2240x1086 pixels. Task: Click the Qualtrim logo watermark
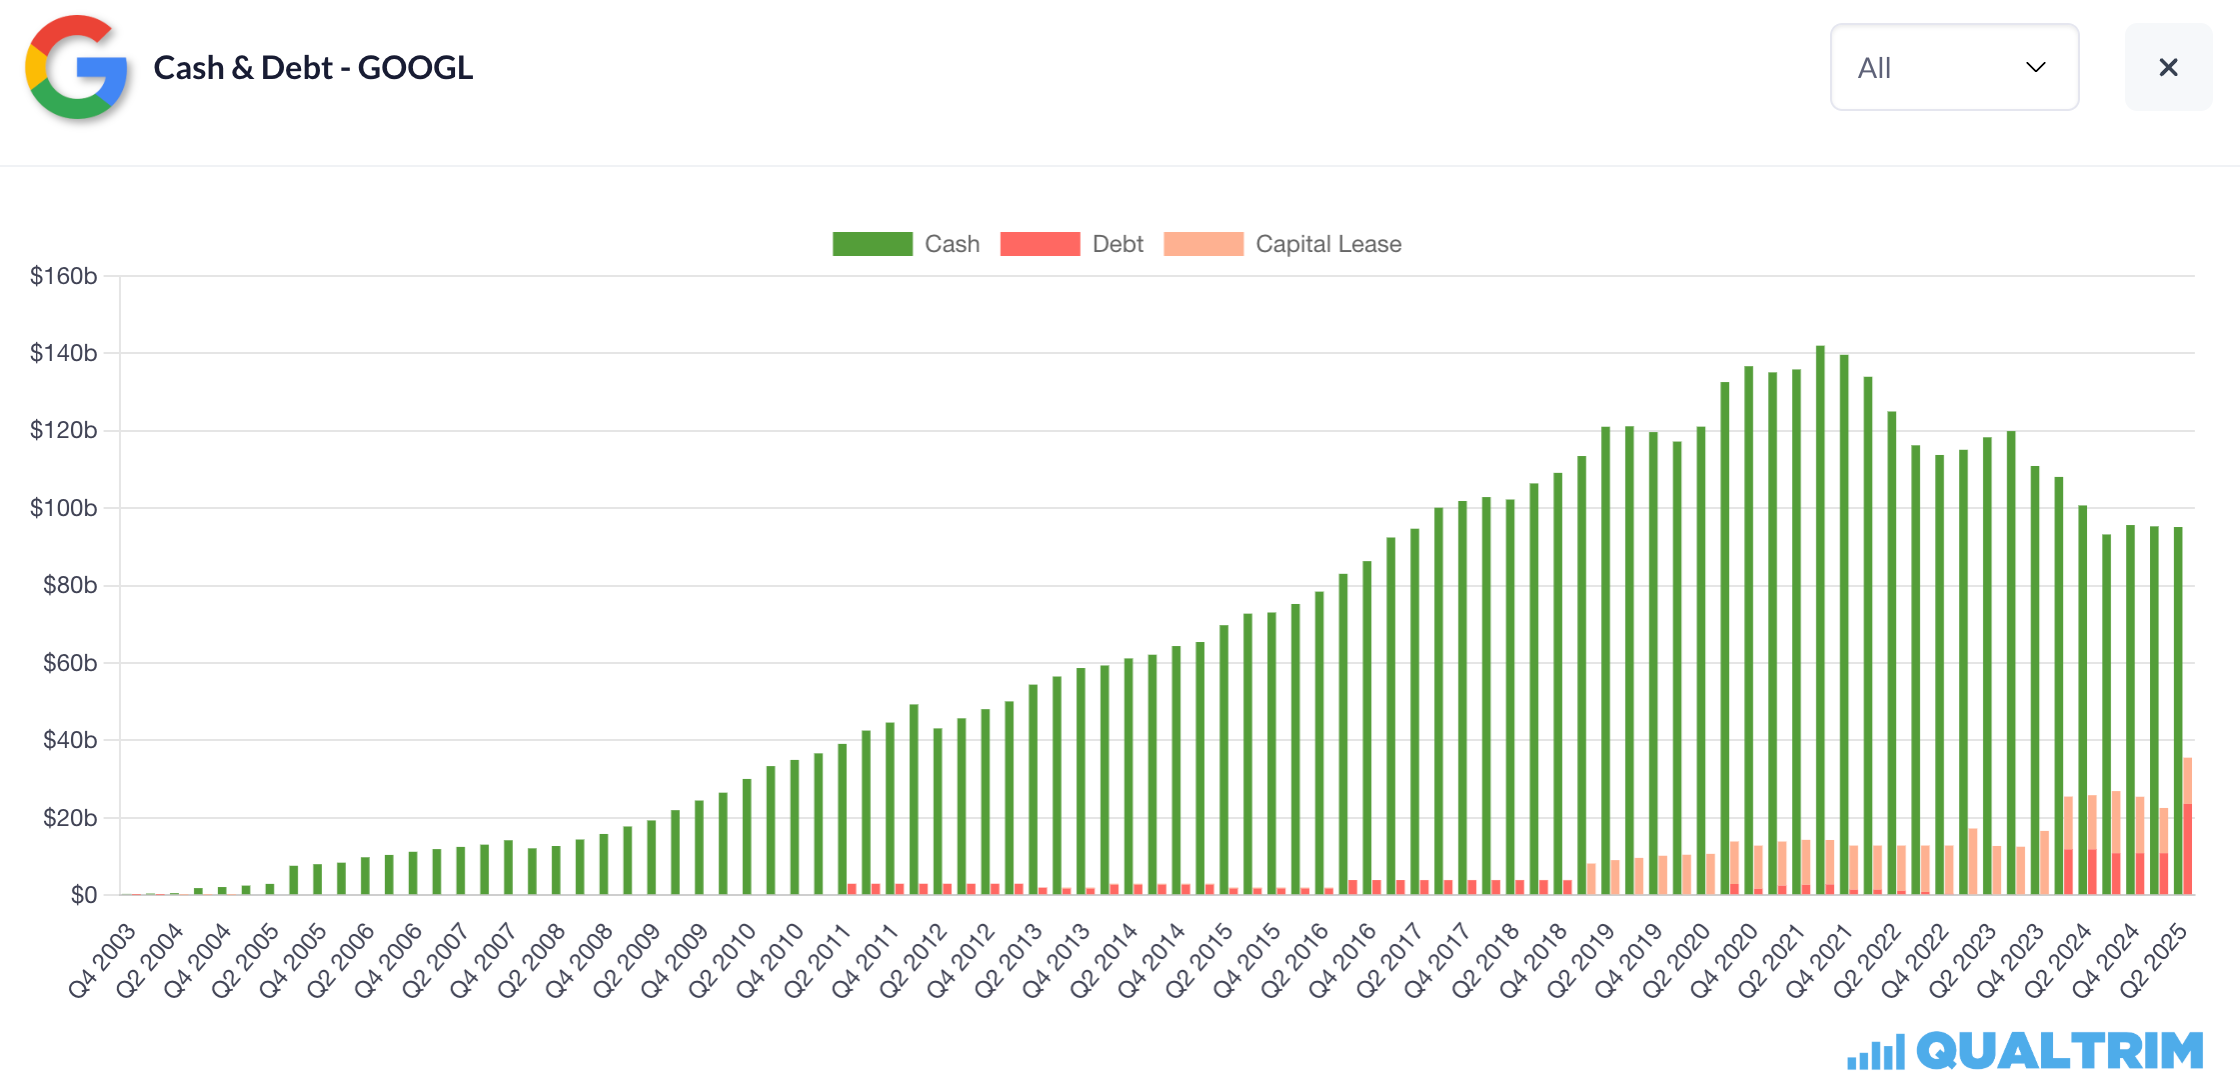2058,1051
